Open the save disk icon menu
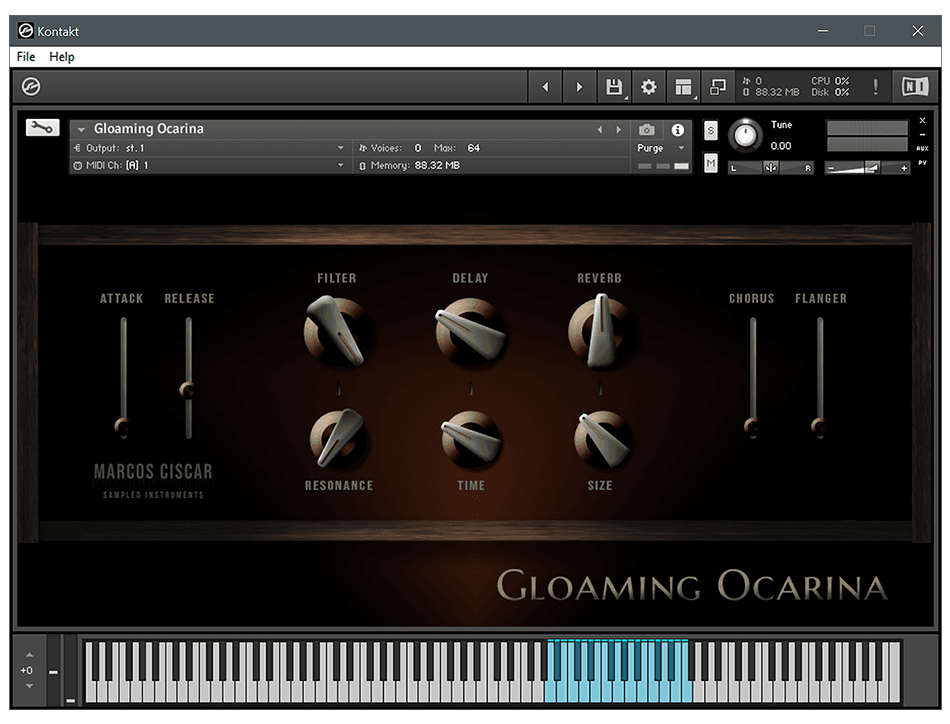This screenshot has width=950, height=724. [614, 87]
